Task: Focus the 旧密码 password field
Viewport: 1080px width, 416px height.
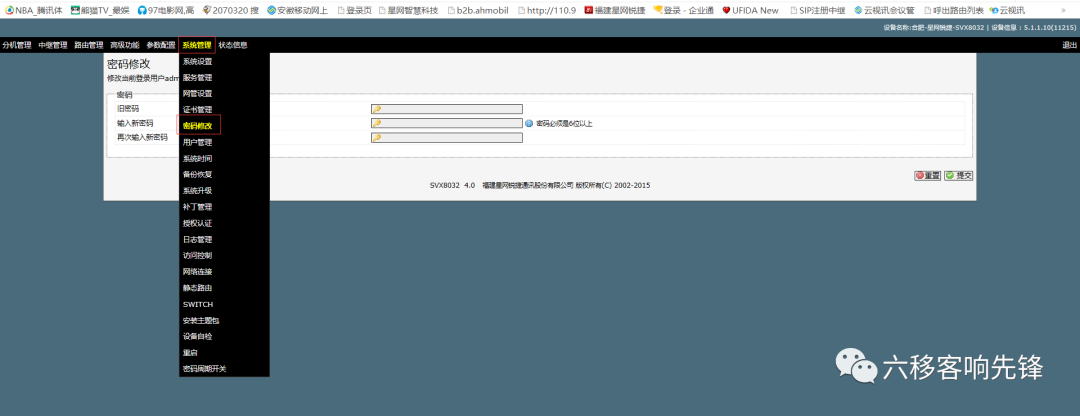Action: [446, 109]
